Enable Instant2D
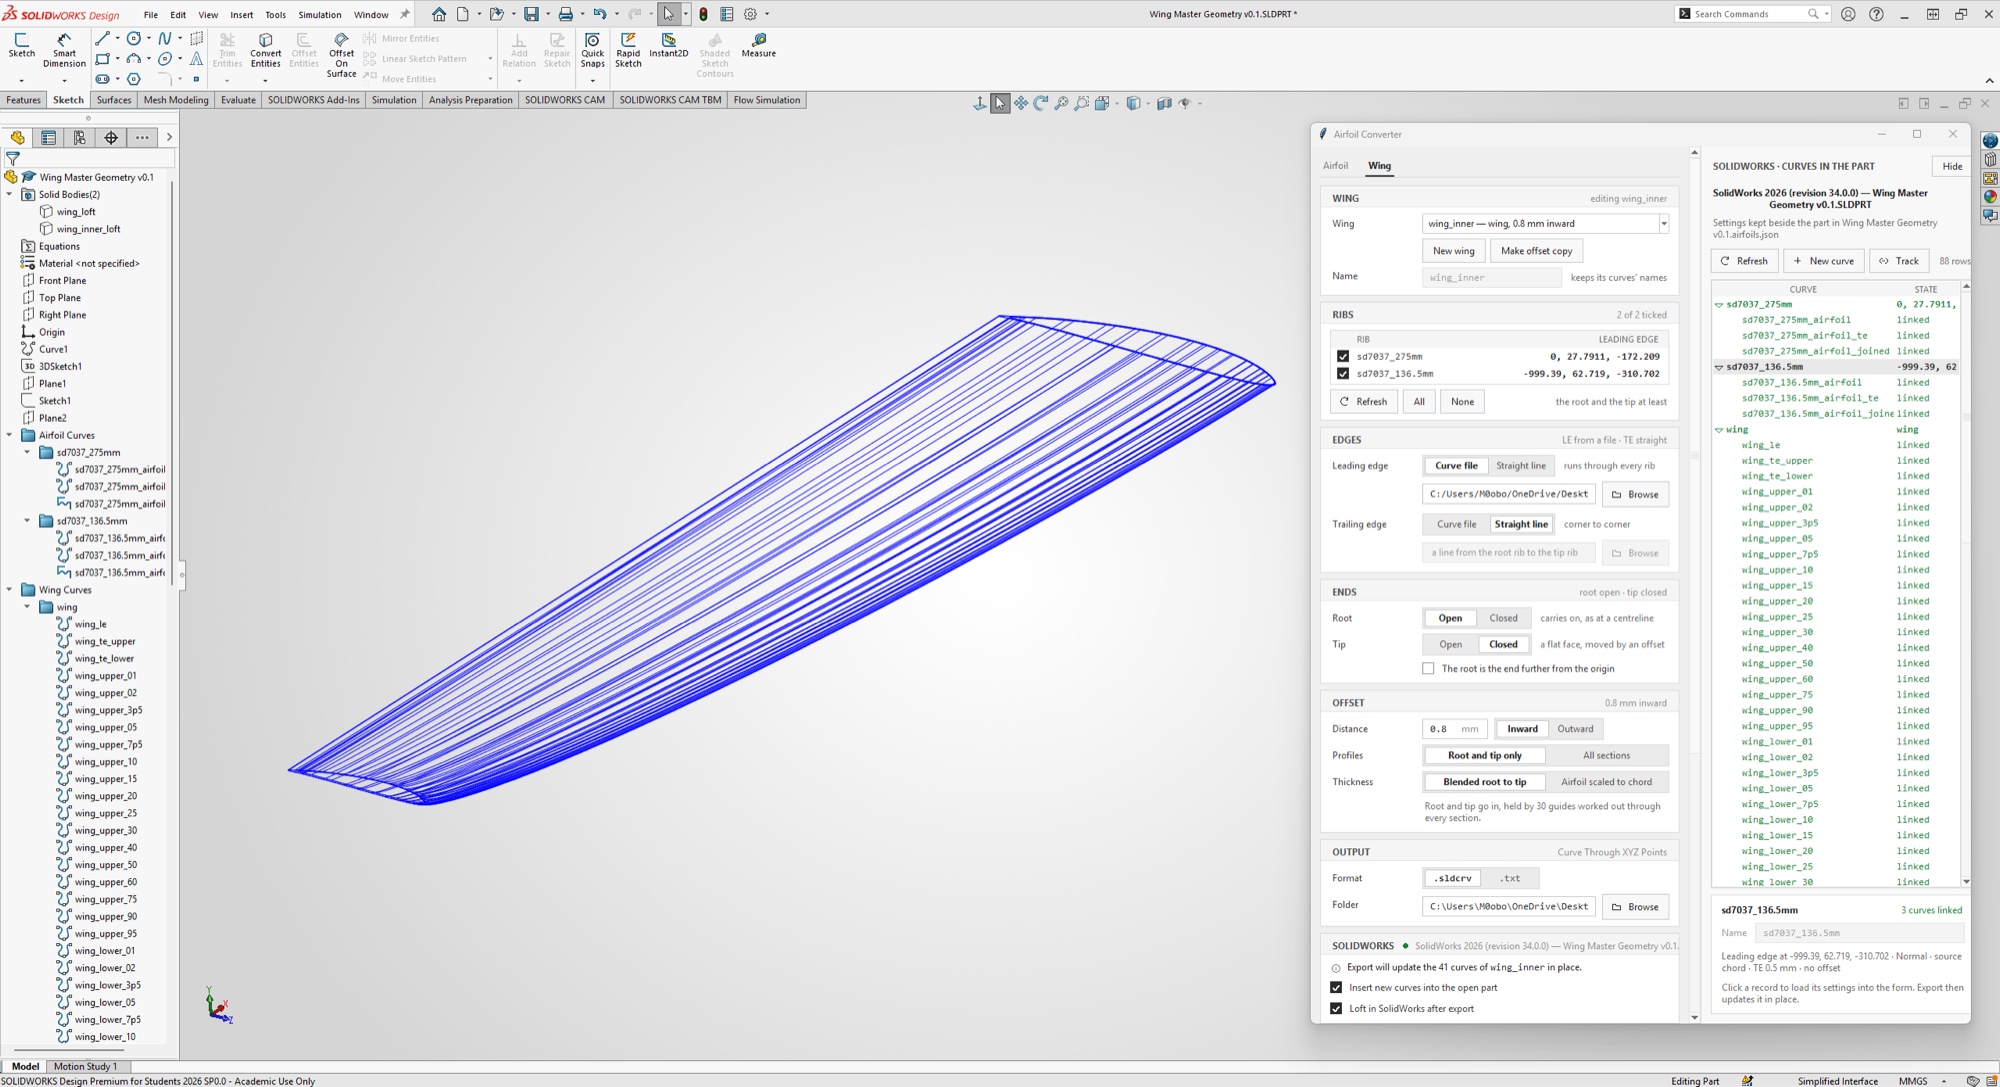 (x=668, y=45)
